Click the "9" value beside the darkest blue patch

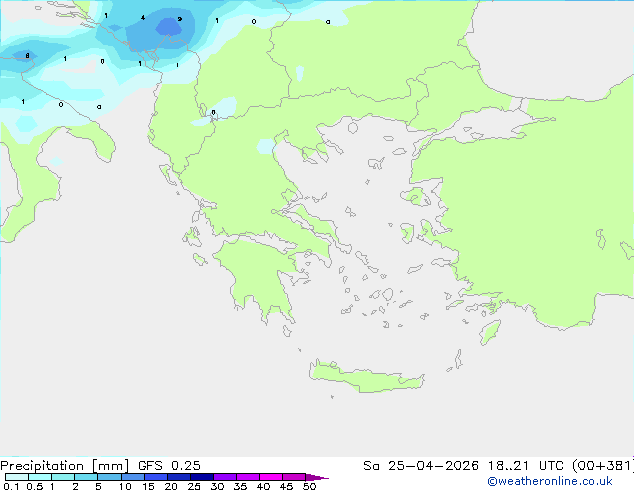click(x=180, y=19)
